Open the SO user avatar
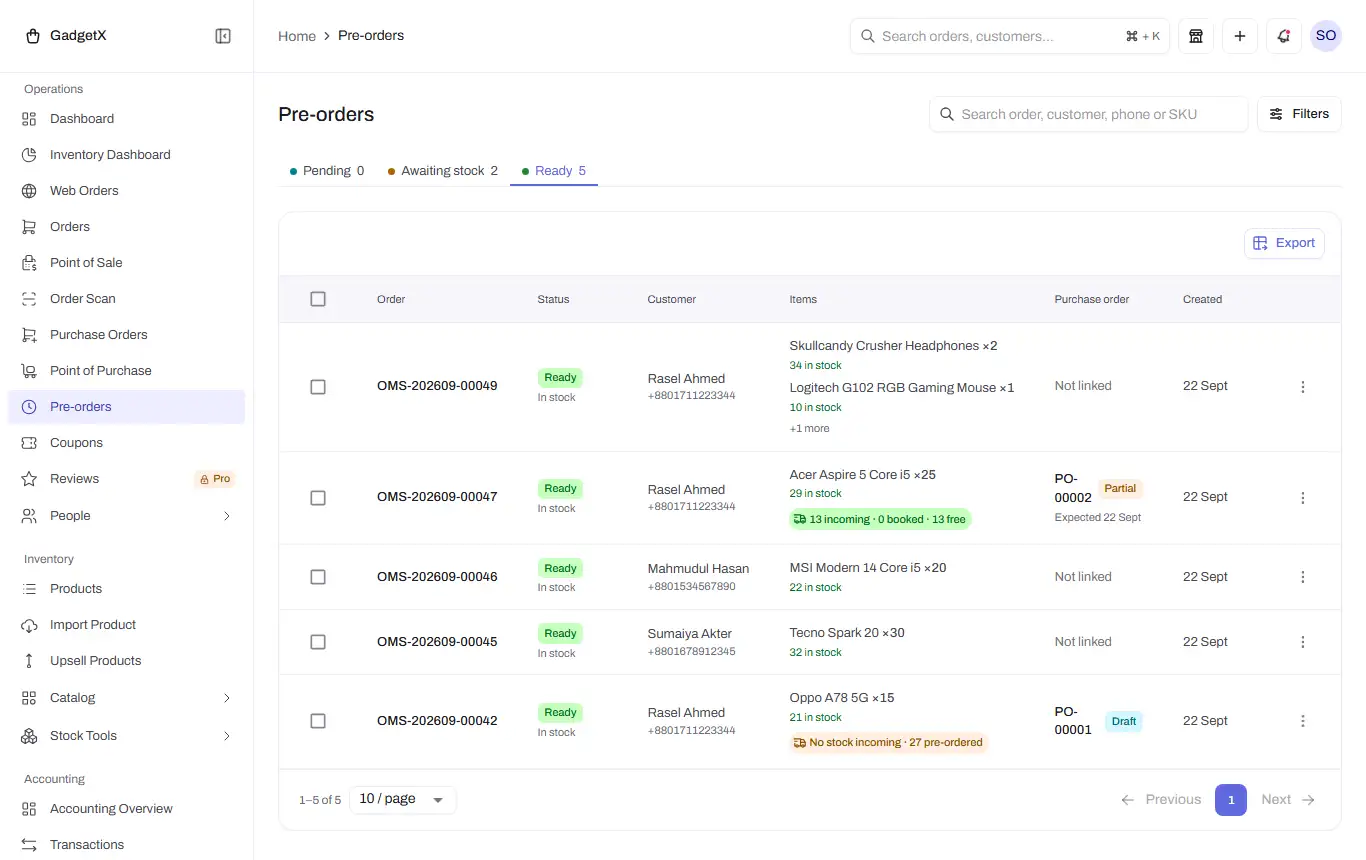 [1326, 36]
